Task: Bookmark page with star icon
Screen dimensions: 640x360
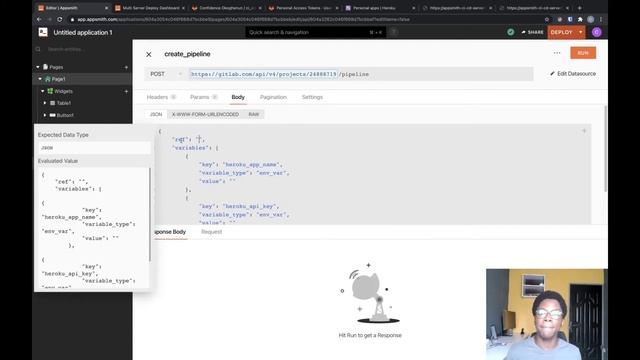Action: tap(547, 19)
